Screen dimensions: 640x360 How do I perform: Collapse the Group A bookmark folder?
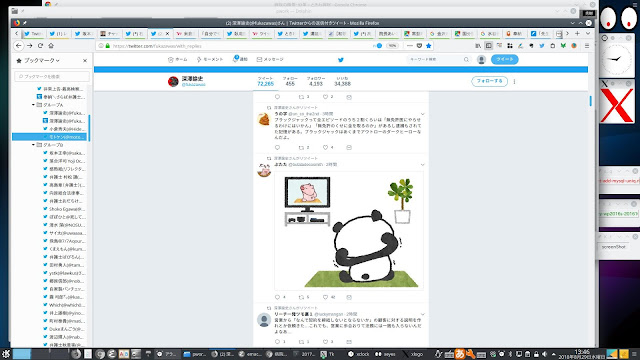coord(33,105)
